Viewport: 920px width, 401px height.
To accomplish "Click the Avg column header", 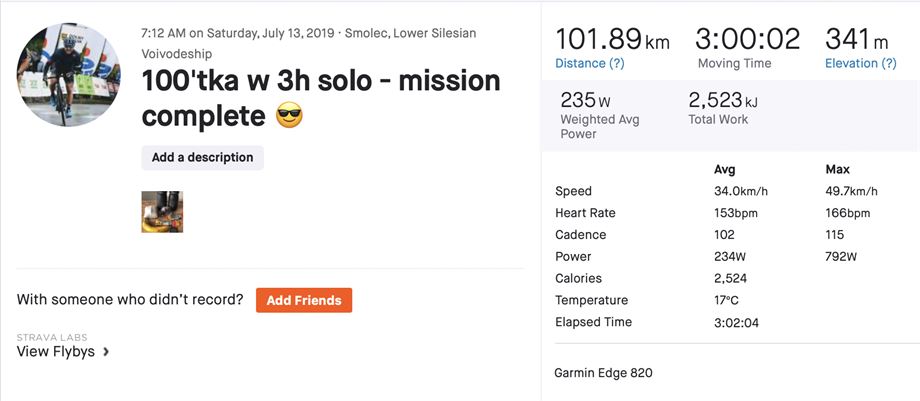I will point(725,169).
